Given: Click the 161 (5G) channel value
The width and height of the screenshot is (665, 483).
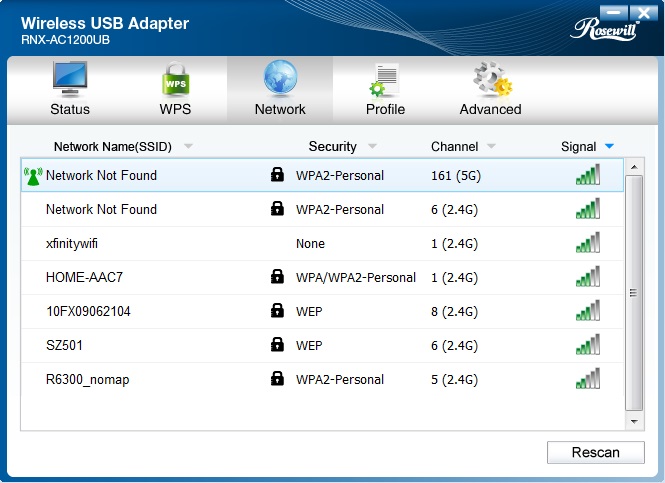Looking at the screenshot, I should pos(456,176).
